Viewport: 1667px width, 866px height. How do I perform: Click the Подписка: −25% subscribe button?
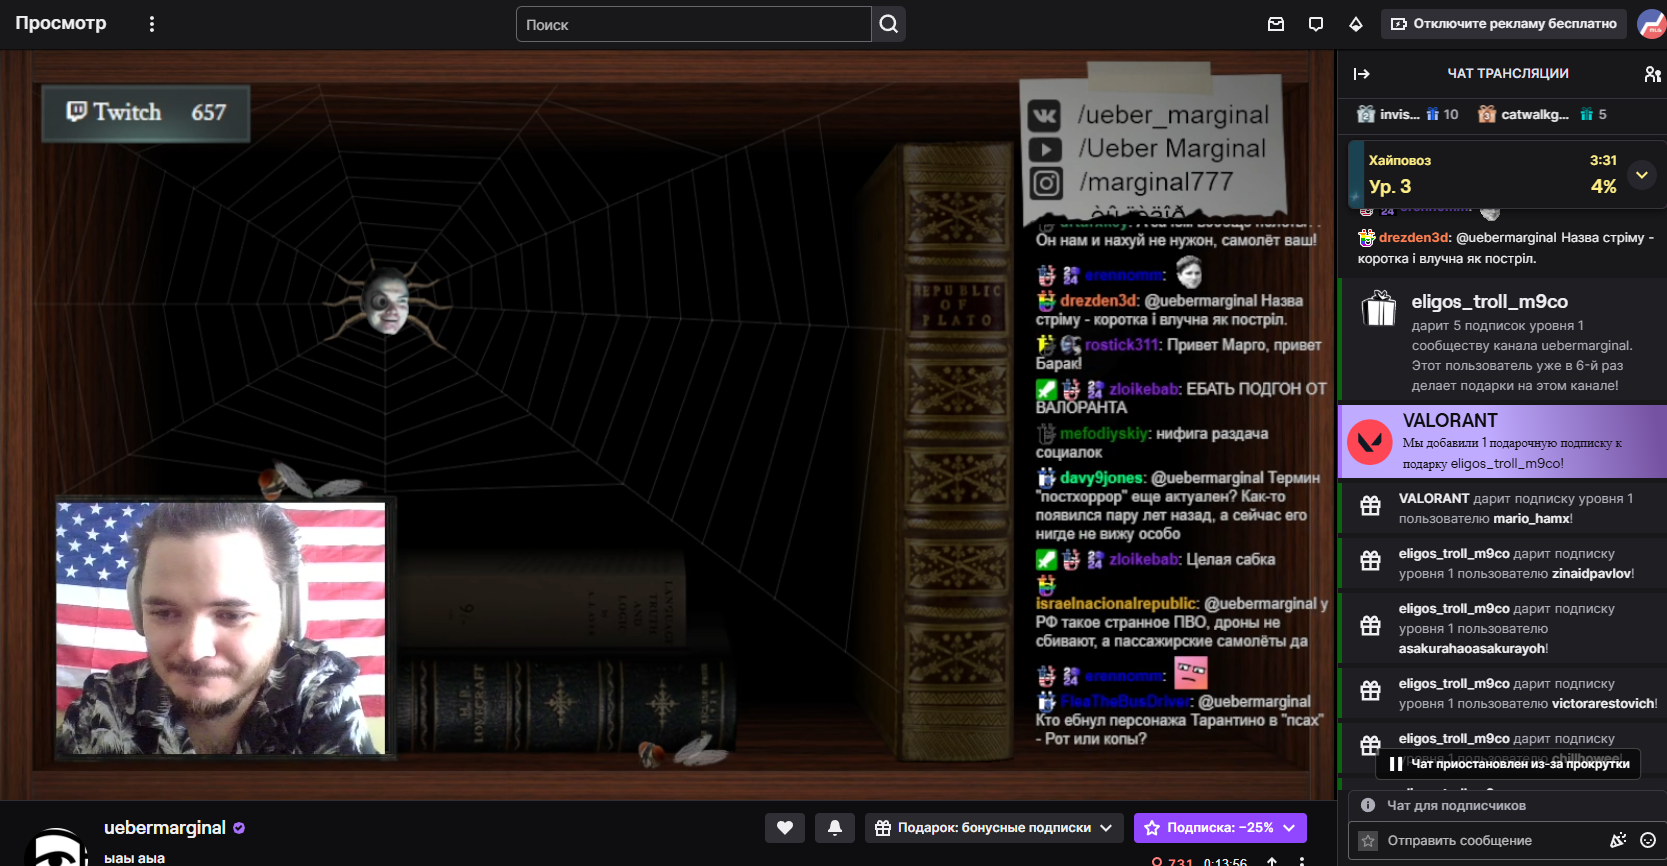coord(1220,828)
